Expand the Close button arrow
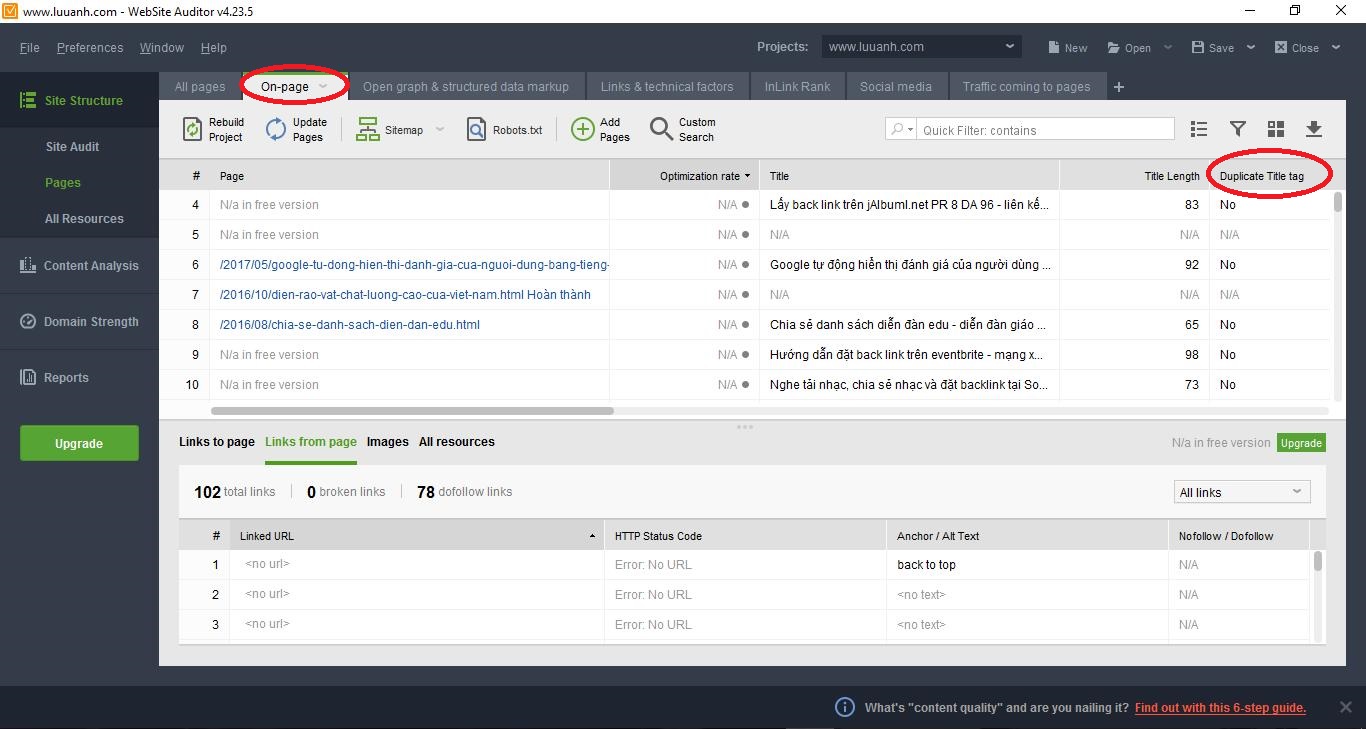This screenshot has height=729, width=1366. click(1336, 48)
